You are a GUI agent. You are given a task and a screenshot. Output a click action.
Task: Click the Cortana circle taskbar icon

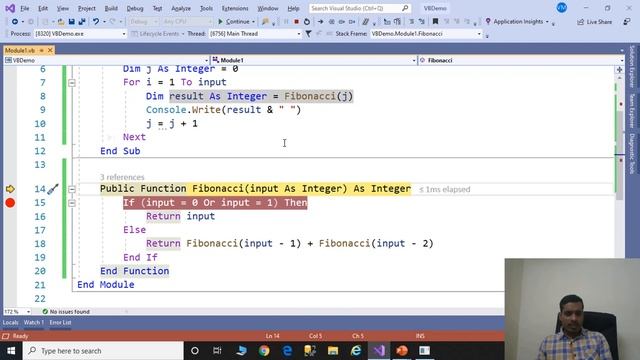click(x=195, y=351)
